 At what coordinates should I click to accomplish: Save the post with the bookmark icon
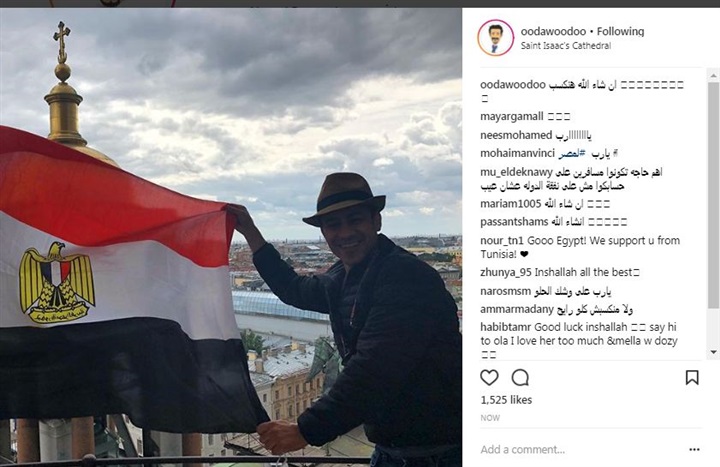tap(692, 377)
